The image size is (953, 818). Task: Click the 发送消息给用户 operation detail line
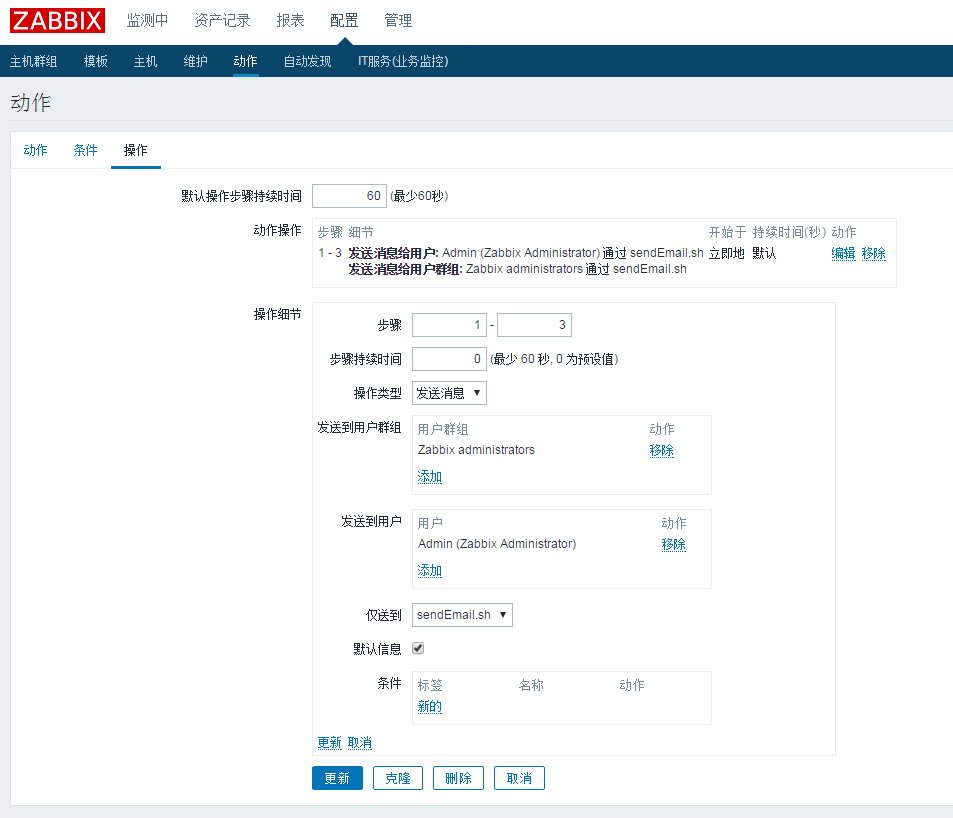tap(526, 253)
